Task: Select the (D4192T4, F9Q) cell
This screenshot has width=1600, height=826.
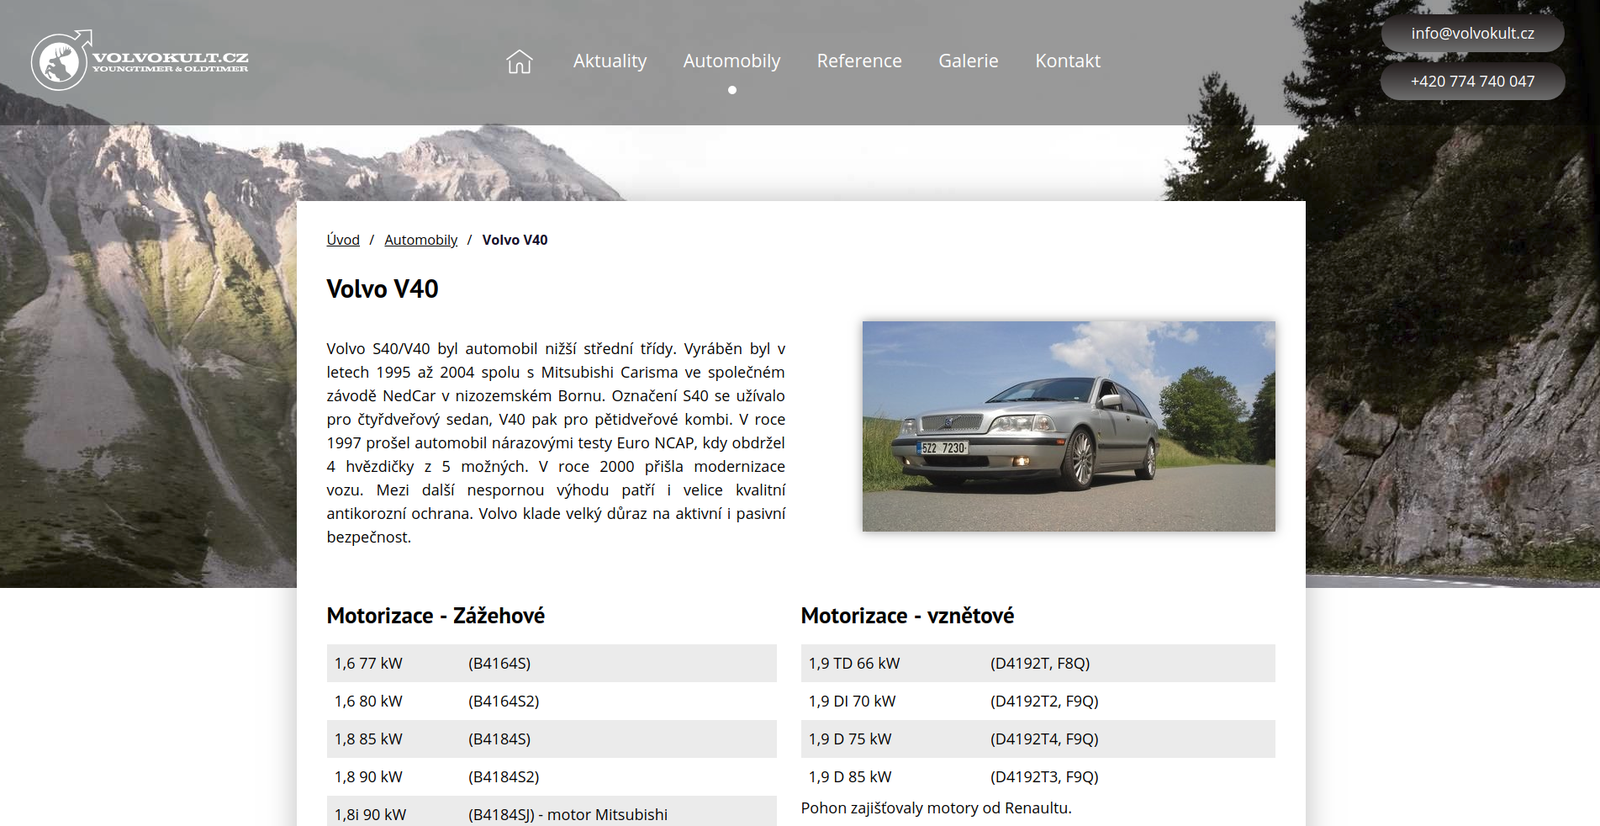Action: [x=1129, y=739]
